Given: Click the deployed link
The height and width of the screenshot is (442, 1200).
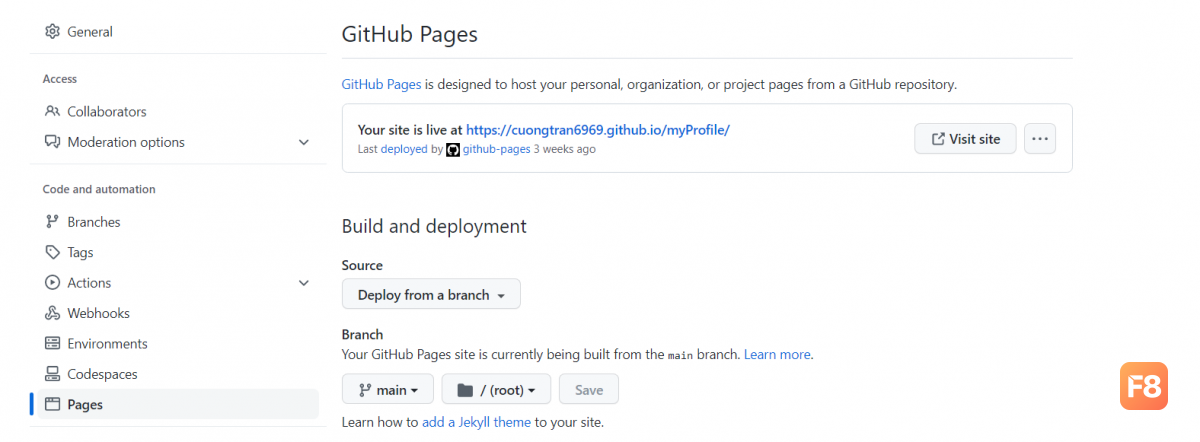Looking at the screenshot, I should [x=404, y=149].
